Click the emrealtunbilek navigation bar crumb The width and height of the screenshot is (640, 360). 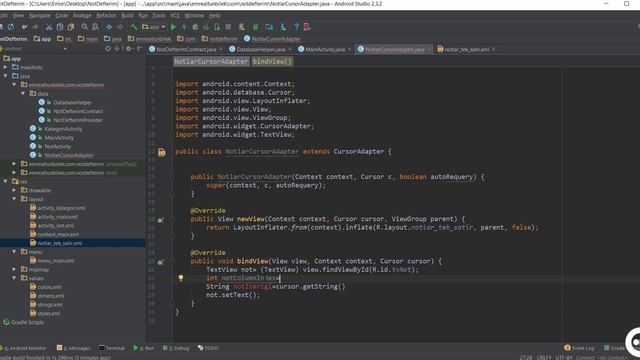[149, 39]
